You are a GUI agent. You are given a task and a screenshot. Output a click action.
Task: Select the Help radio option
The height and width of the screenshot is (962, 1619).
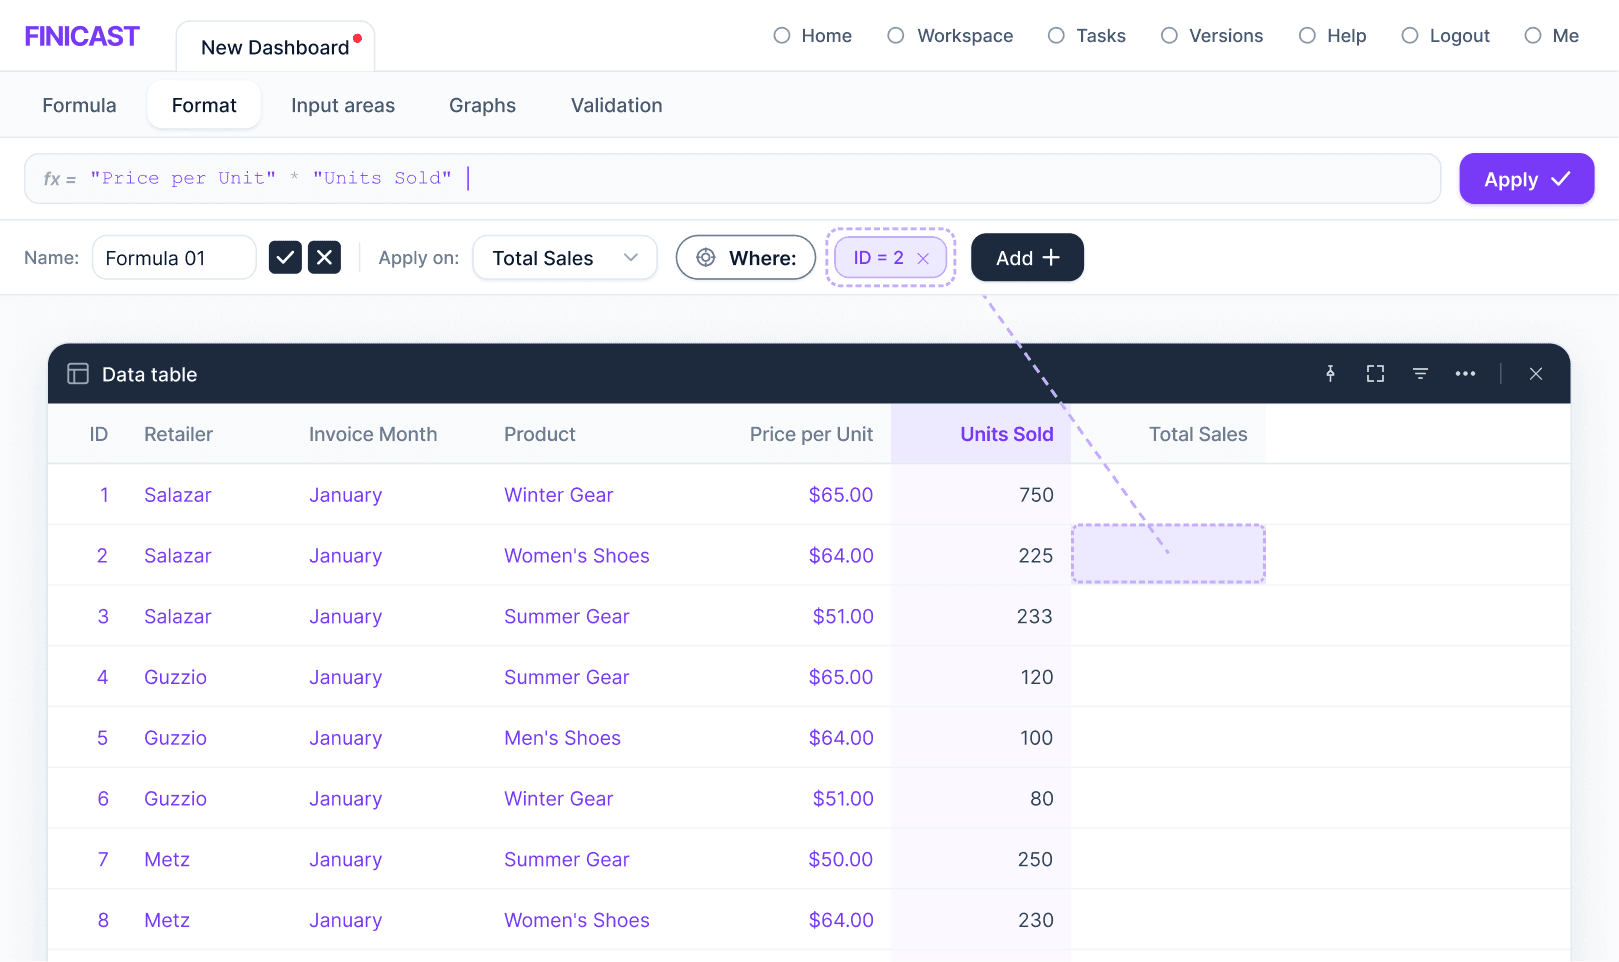pyautogui.click(x=1307, y=36)
